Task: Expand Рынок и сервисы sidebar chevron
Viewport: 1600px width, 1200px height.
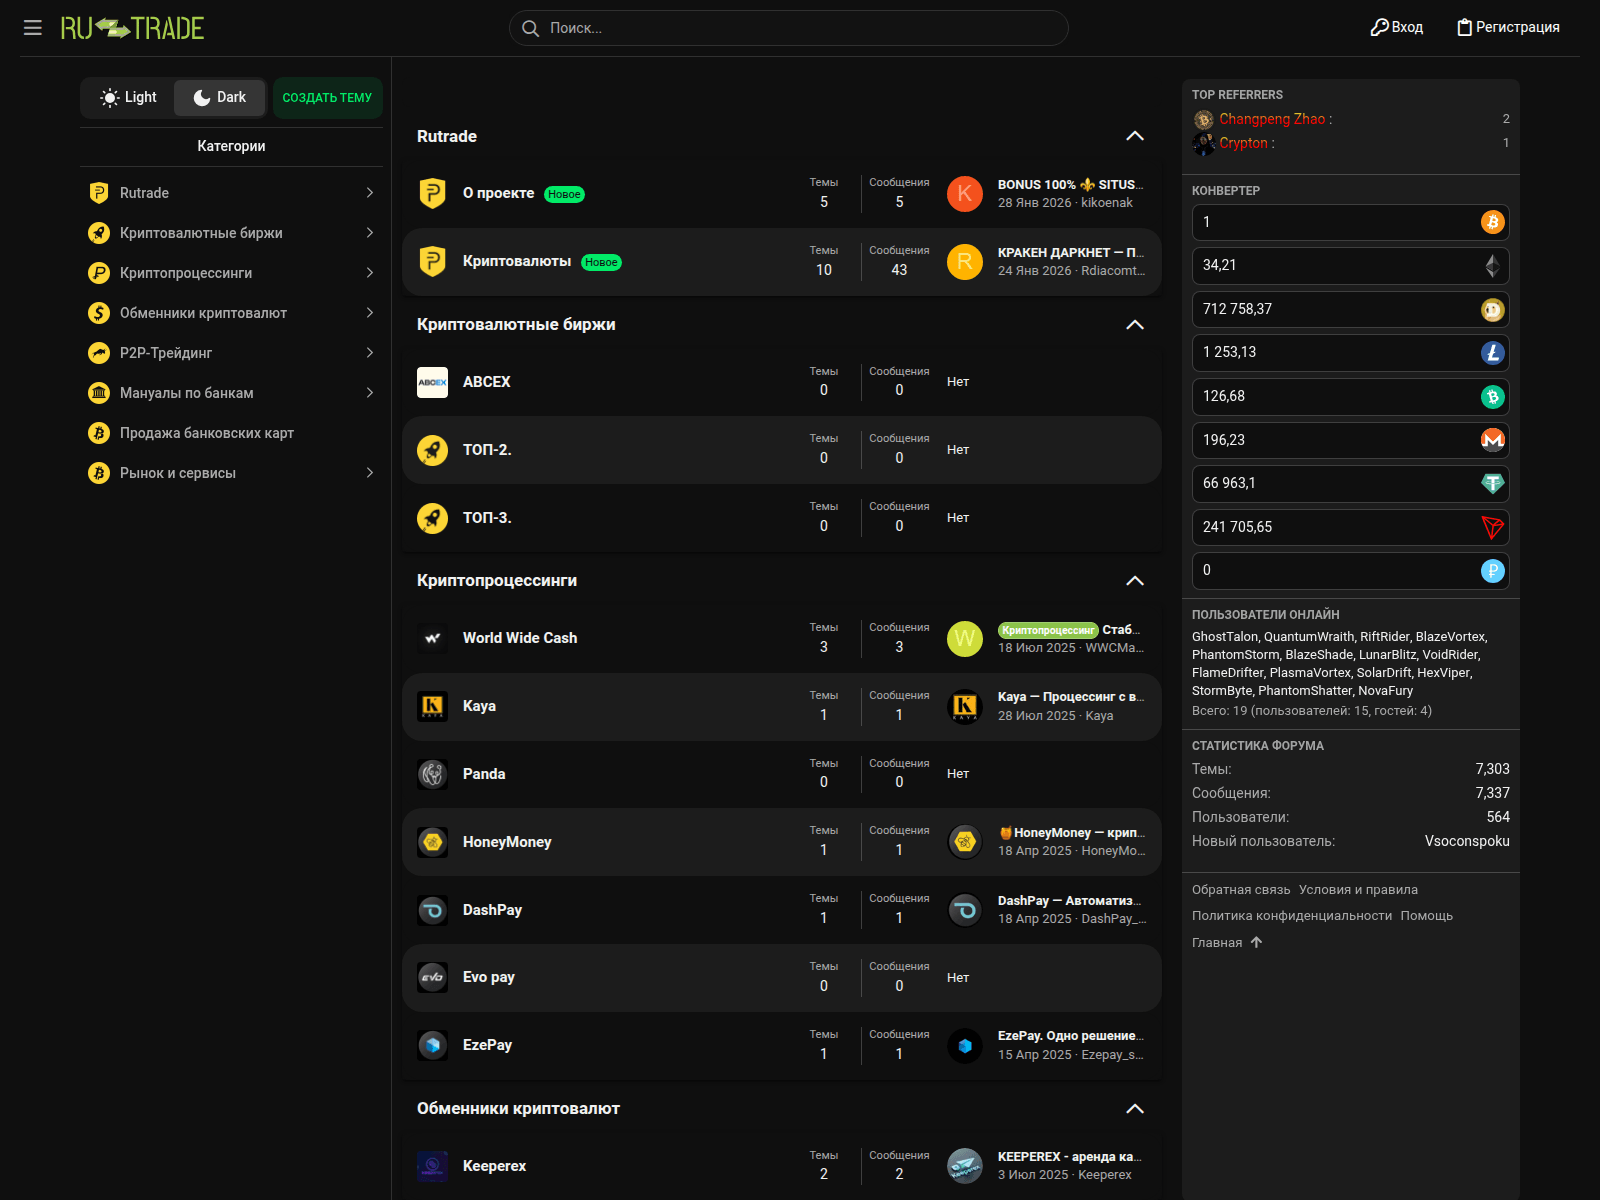Action: (x=370, y=473)
